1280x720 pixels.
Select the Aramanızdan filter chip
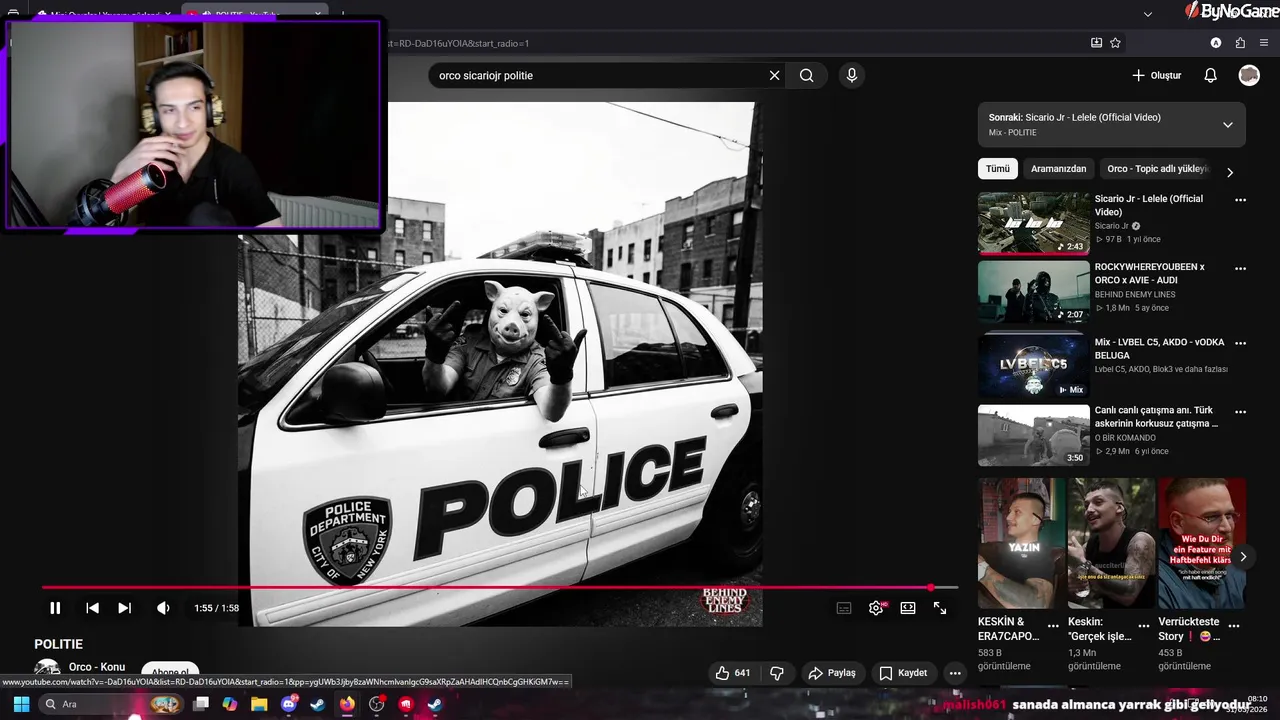pos(1058,169)
